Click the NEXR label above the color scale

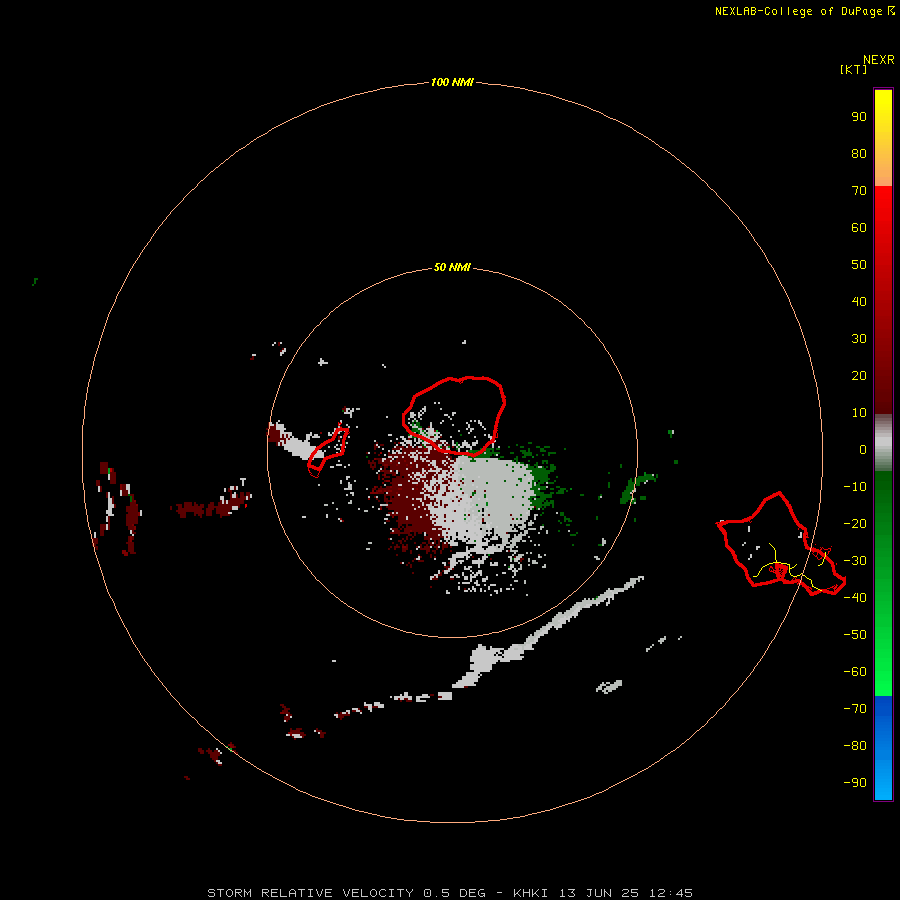tap(878, 60)
